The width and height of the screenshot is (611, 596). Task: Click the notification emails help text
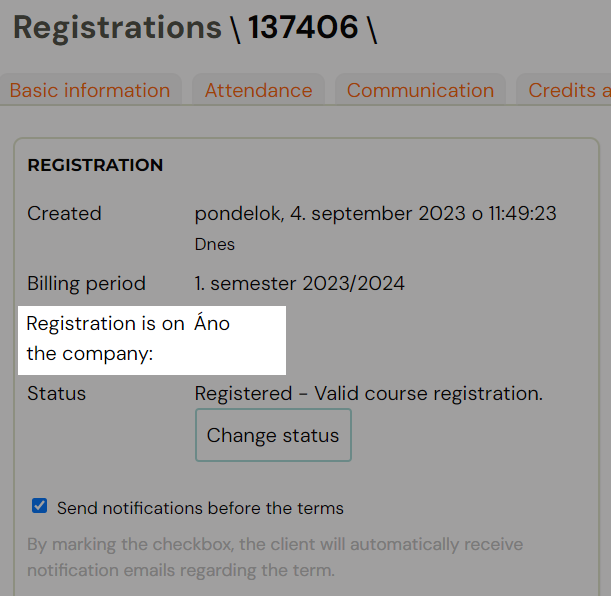pos(275,557)
